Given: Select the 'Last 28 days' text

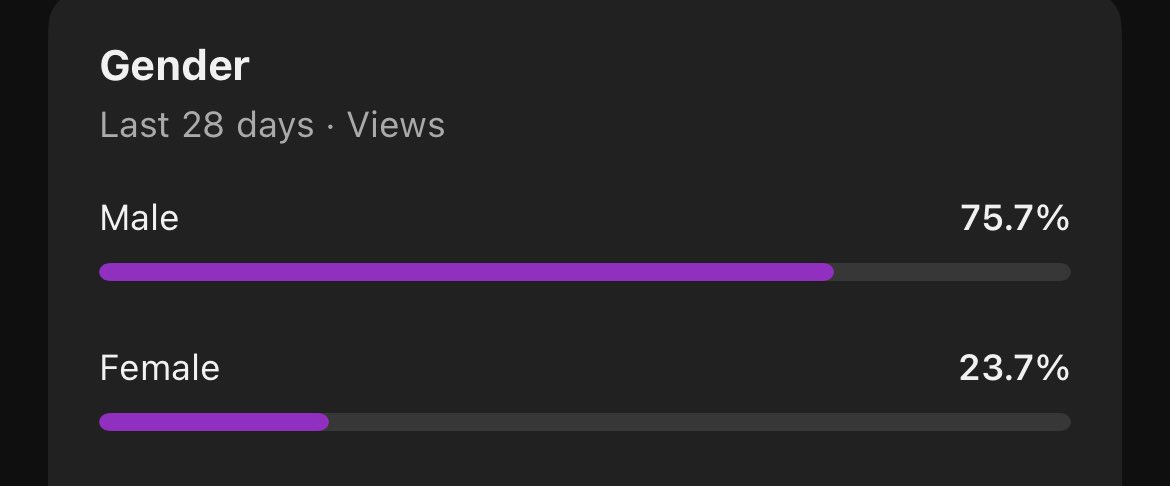Looking at the screenshot, I should [207, 125].
